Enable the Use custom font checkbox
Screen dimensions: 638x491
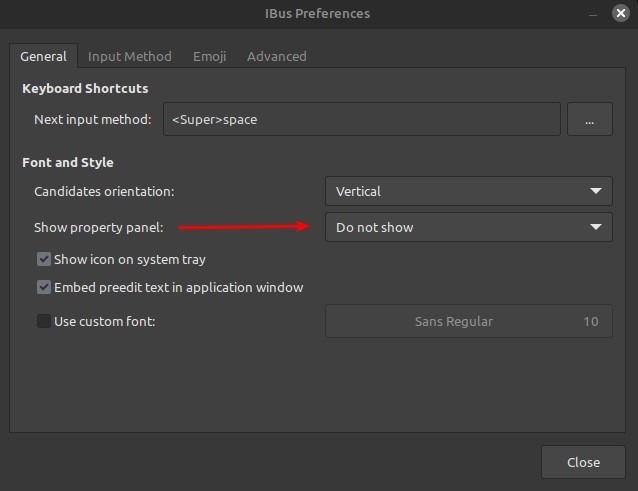(x=44, y=321)
